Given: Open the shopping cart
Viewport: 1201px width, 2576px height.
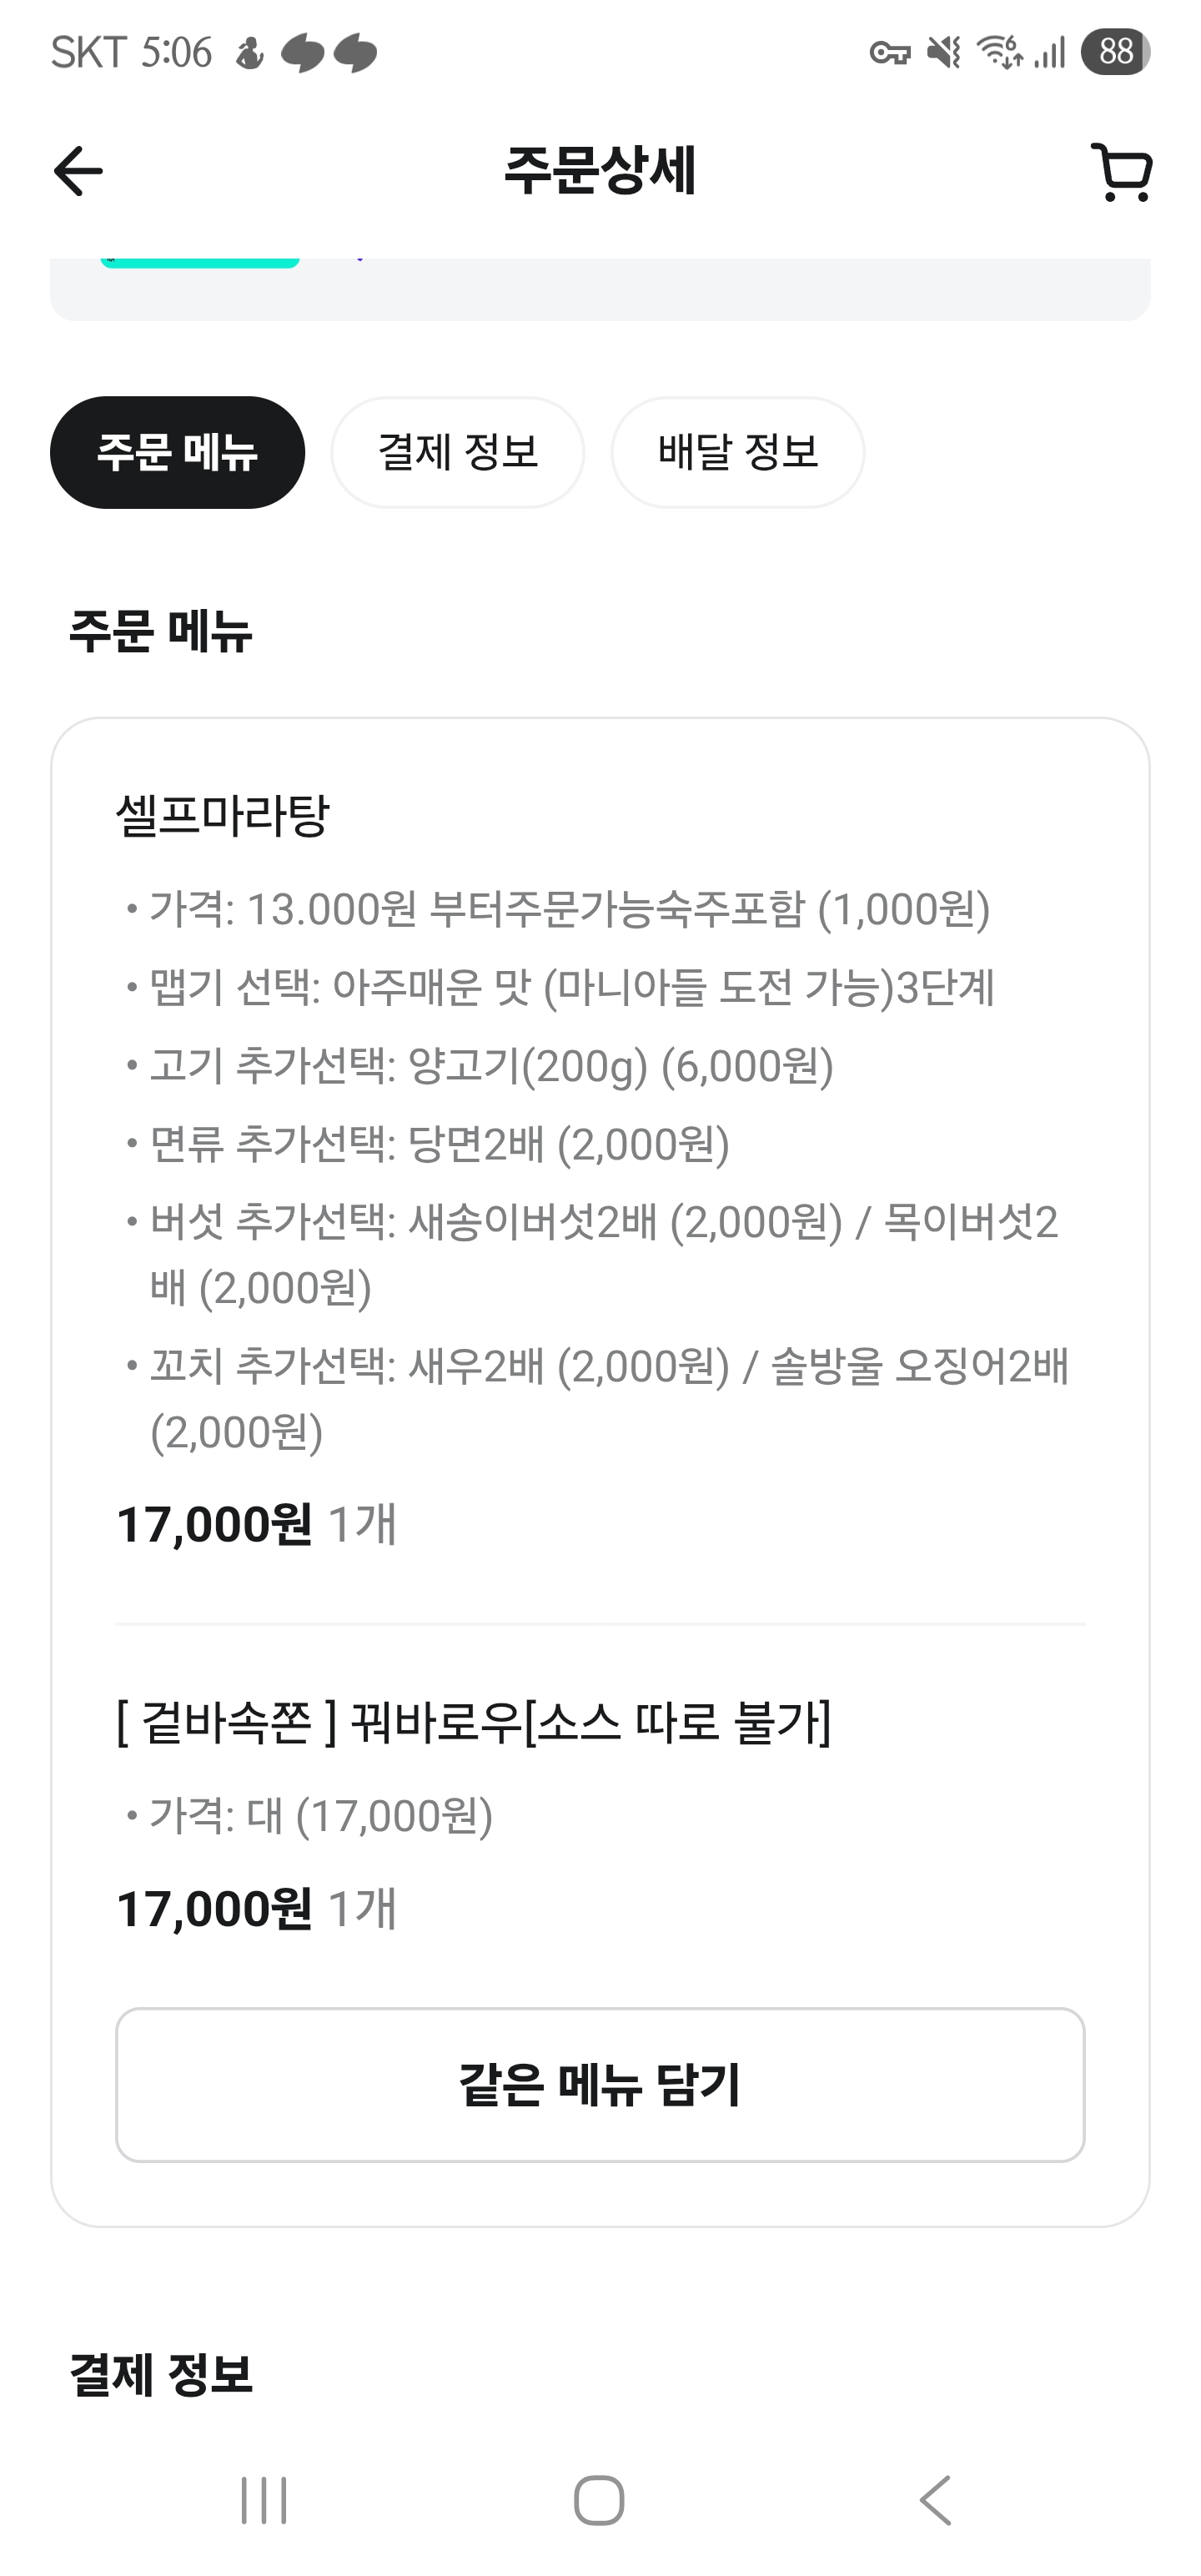Looking at the screenshot, I should [x=1122, y=172].
